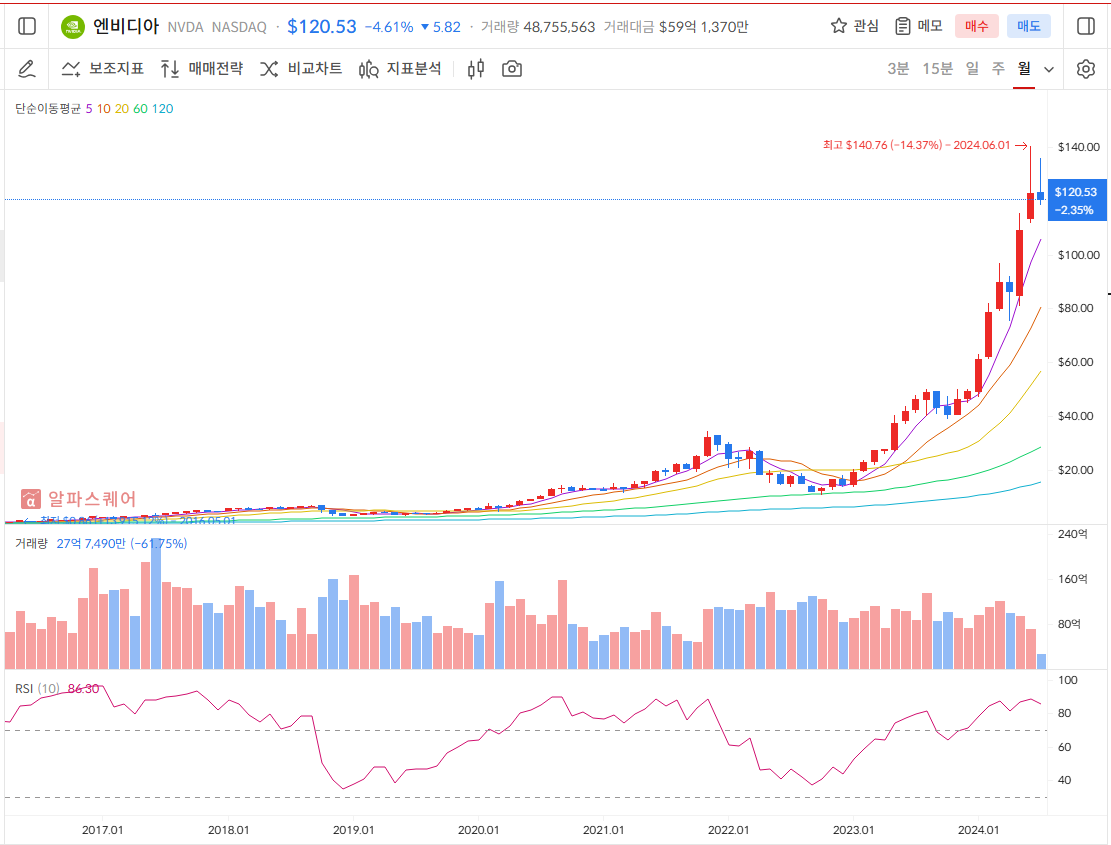The image size is (1111, 845).
Task: Toggle the right sidebar panel icon
Action: [x=1085, y=26]
